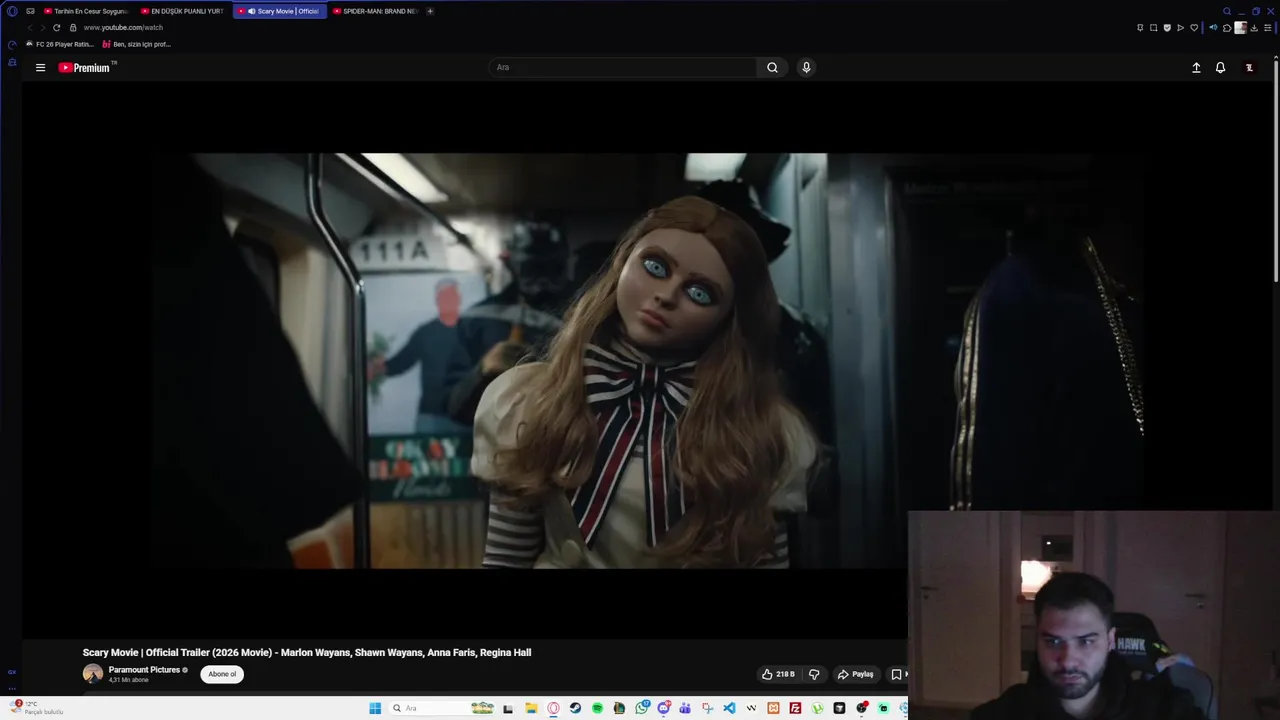
Task: Share the video via Paylaş button
Action: 855,674
